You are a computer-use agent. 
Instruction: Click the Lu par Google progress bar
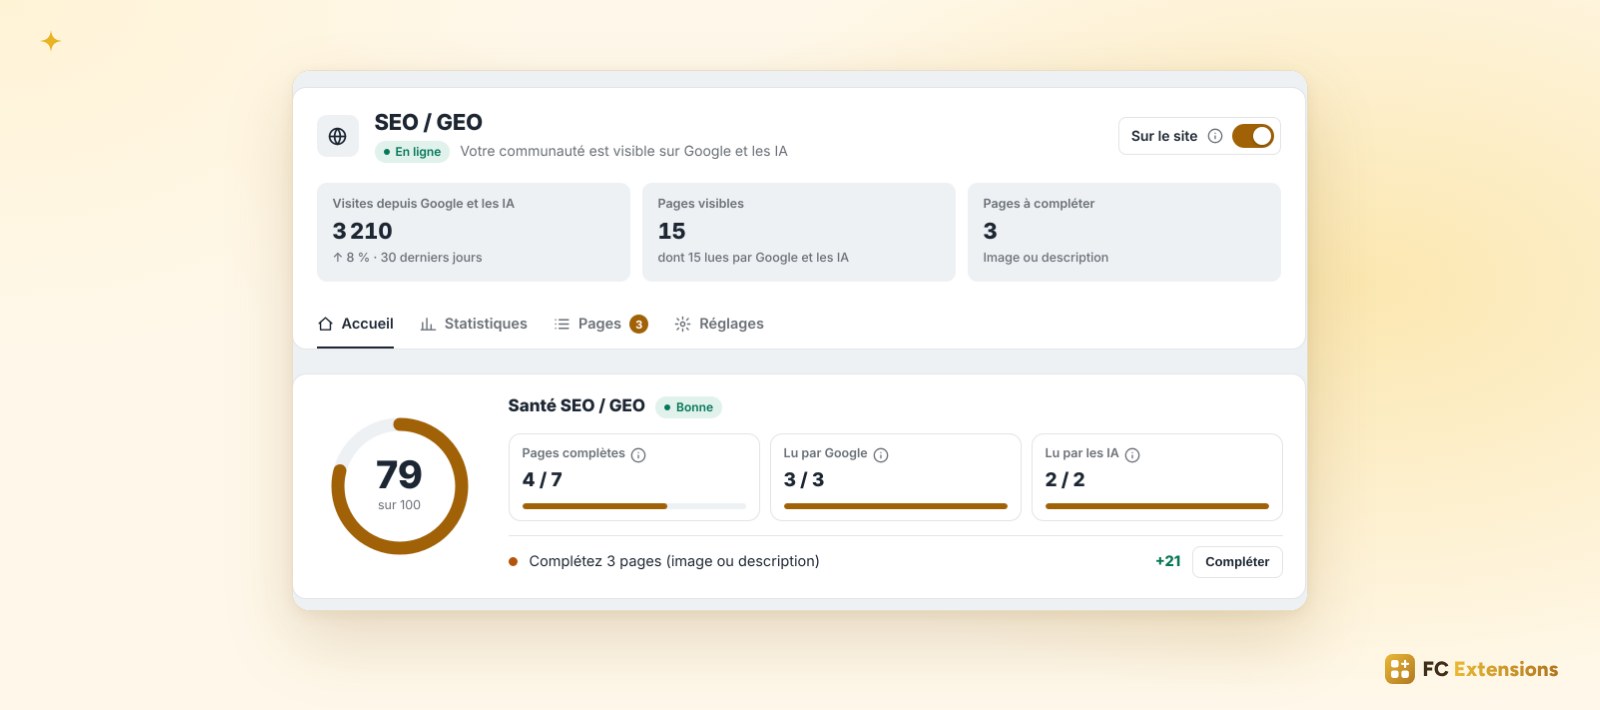[x=895, y=506]
